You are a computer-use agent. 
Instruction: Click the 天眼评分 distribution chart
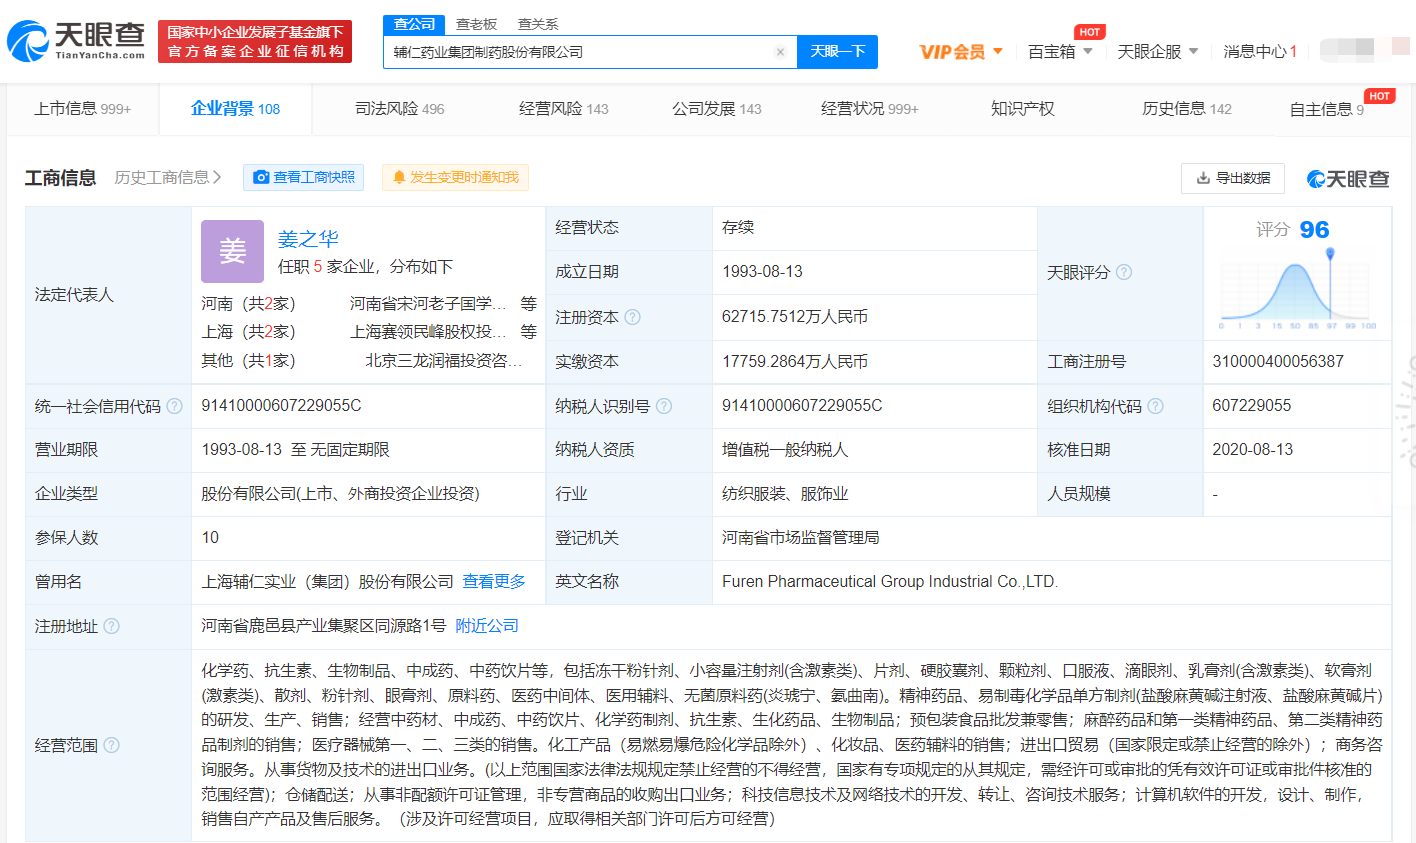pyautogui.click(x=1297, y=289)
